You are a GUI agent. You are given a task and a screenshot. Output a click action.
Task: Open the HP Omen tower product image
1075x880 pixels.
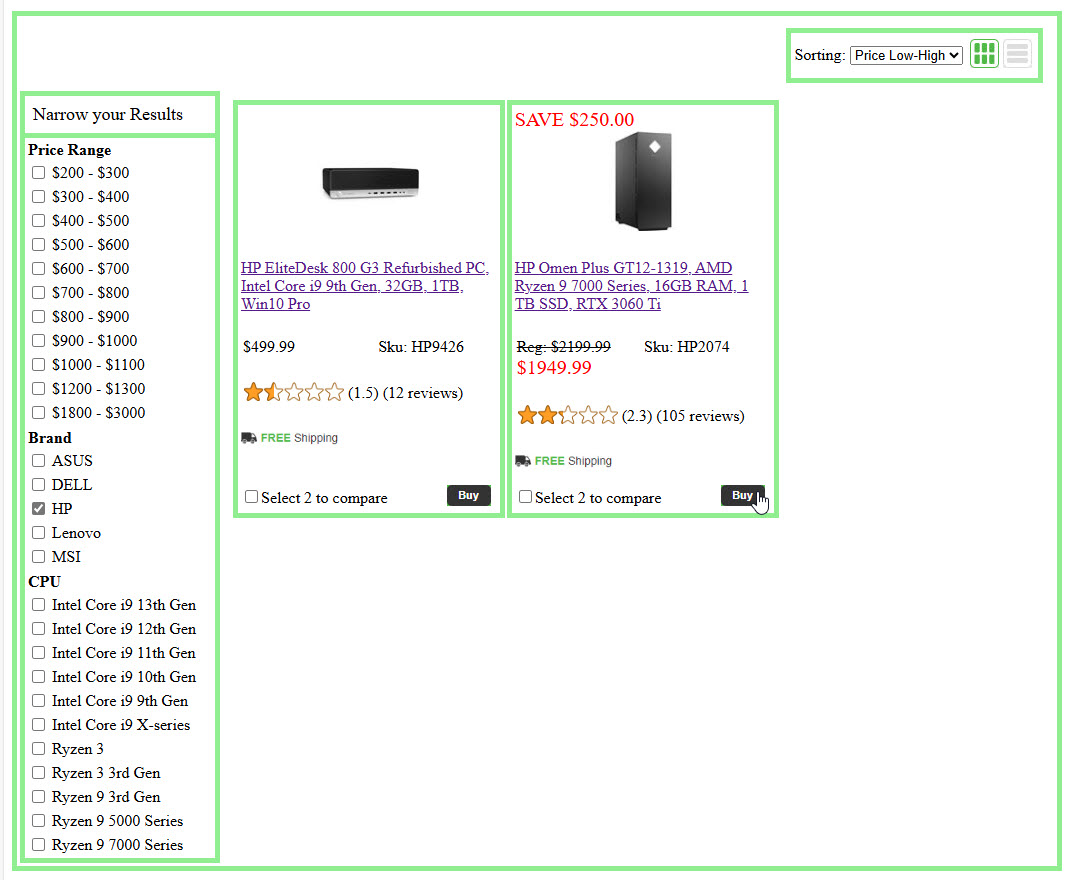(642, 182)
